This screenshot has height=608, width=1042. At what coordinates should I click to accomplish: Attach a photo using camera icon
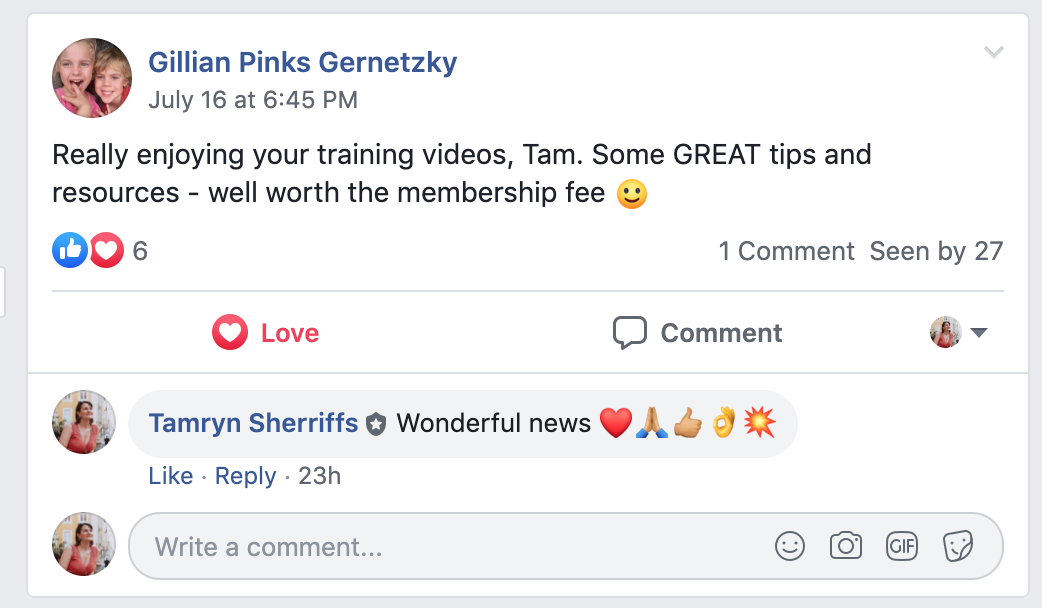click(845, 546)
